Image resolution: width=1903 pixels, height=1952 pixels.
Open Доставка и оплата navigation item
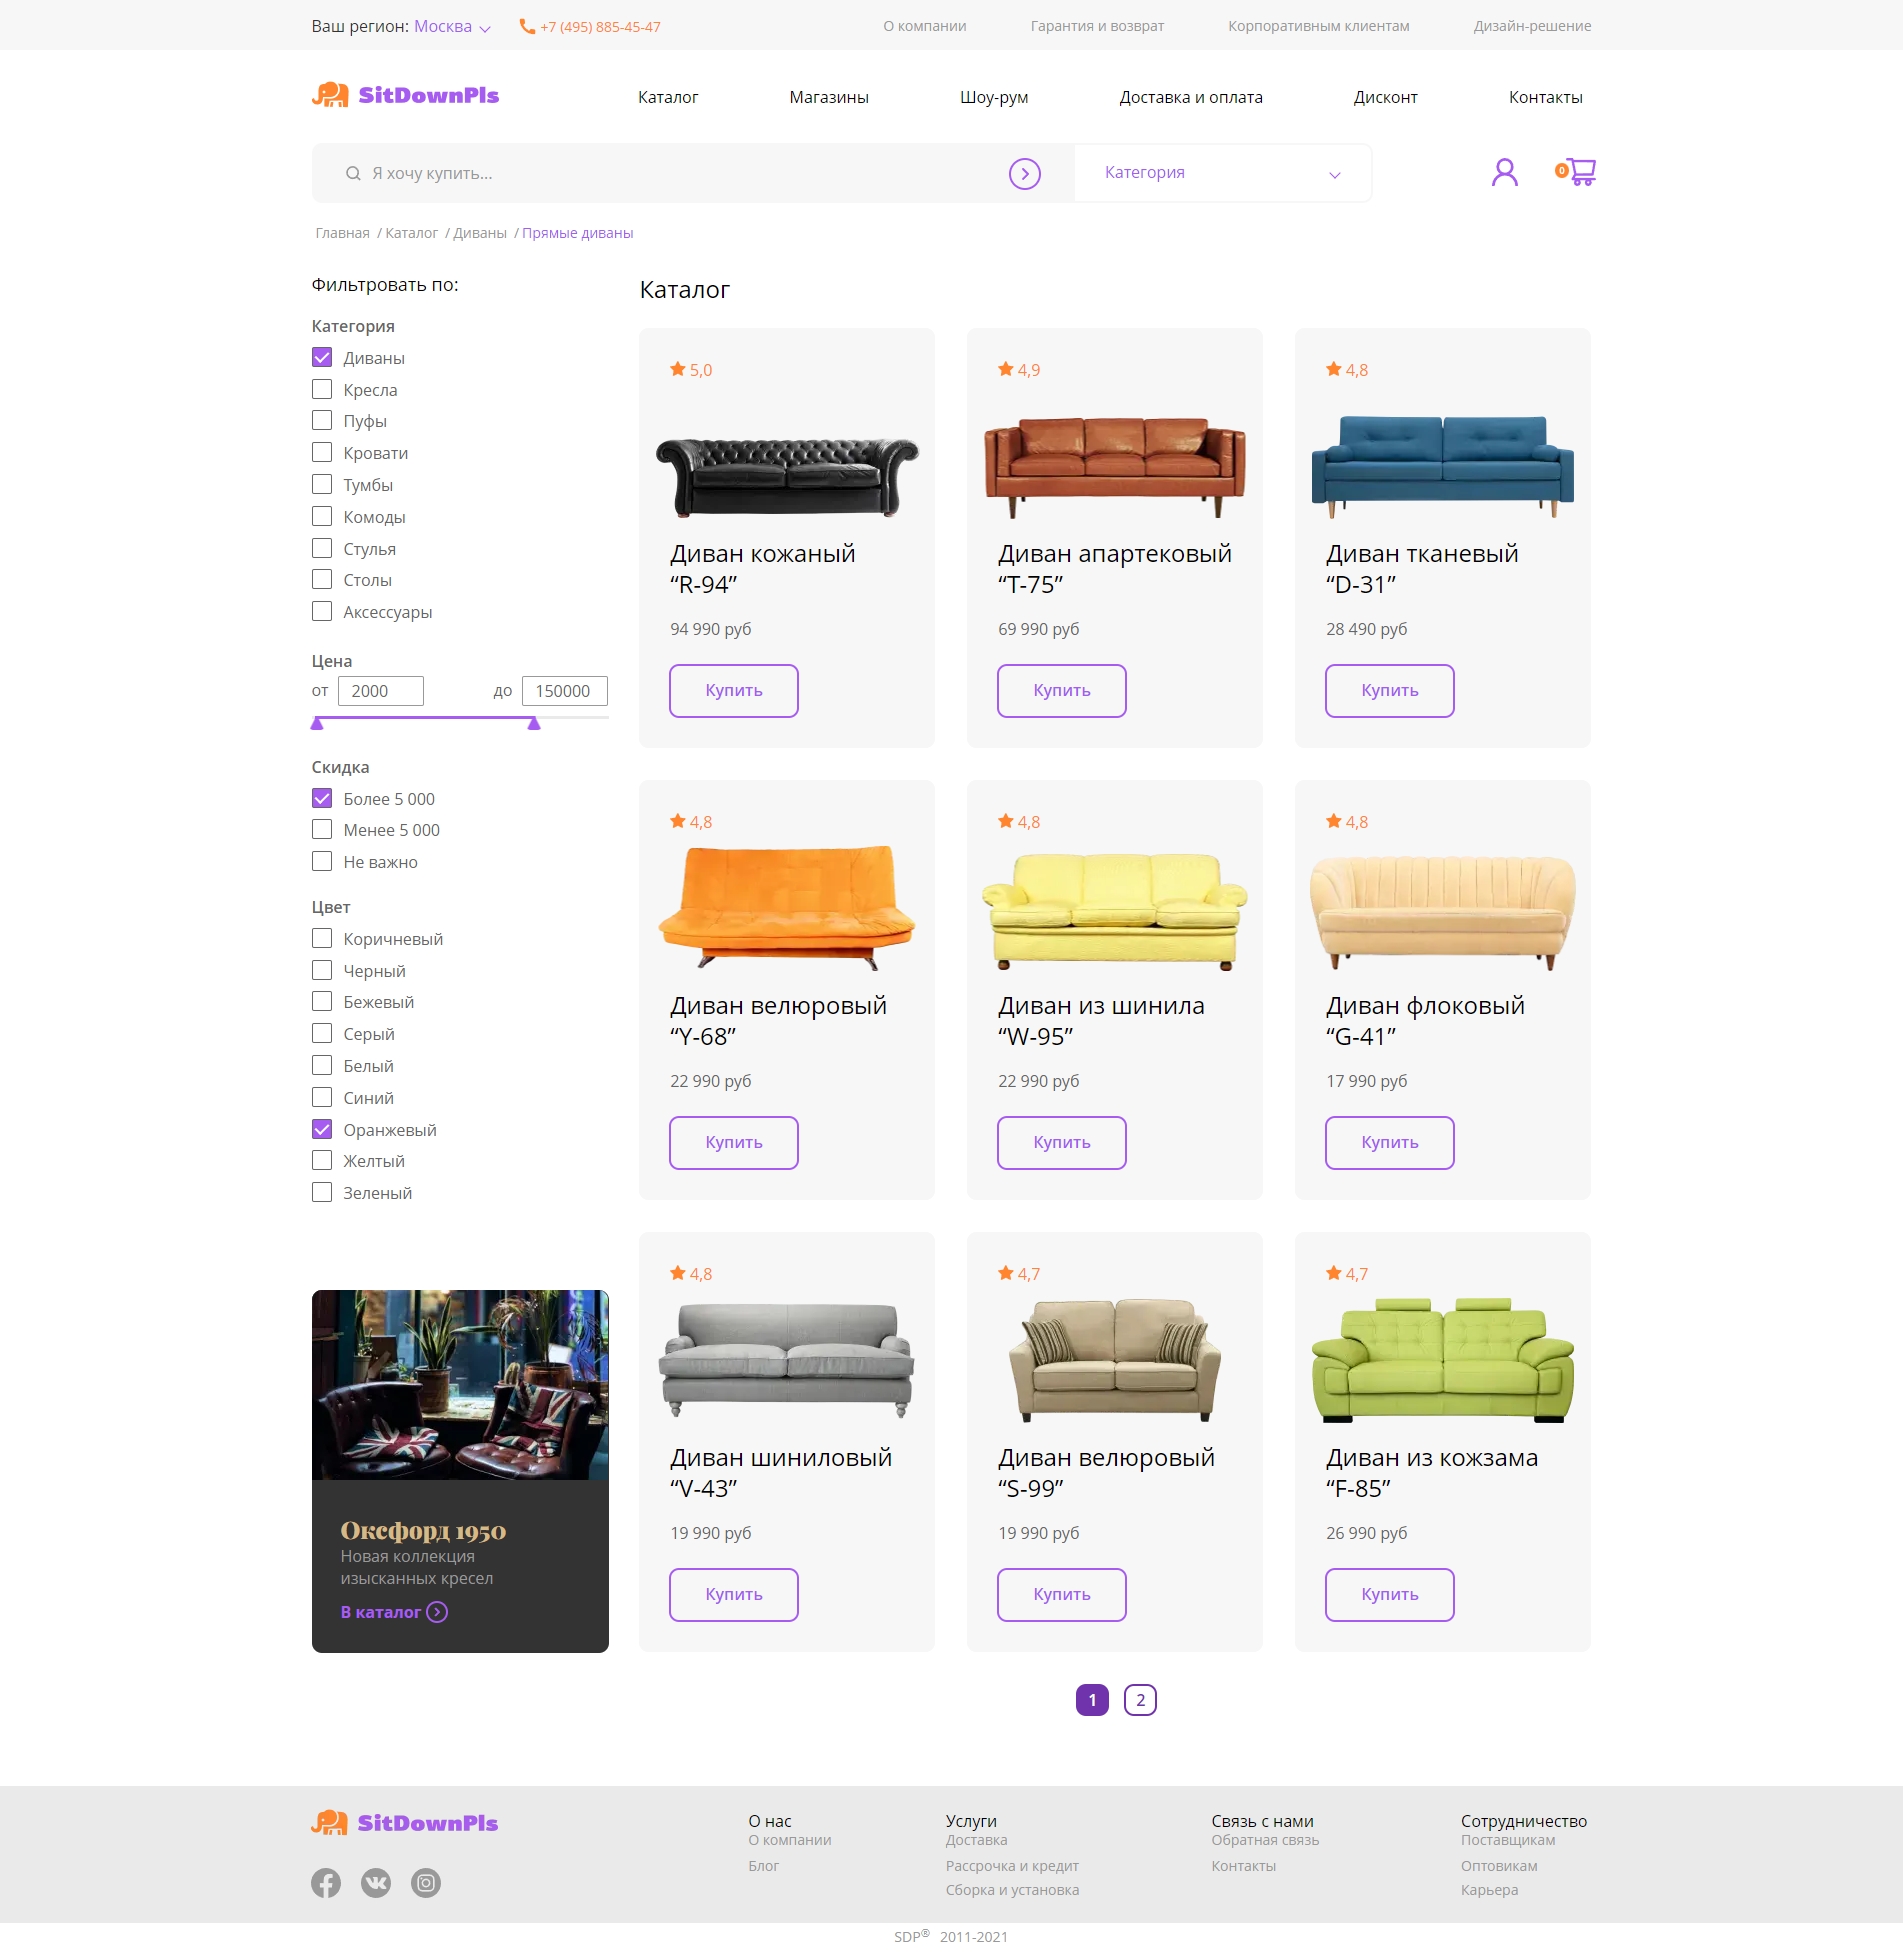coord(1191,97)
